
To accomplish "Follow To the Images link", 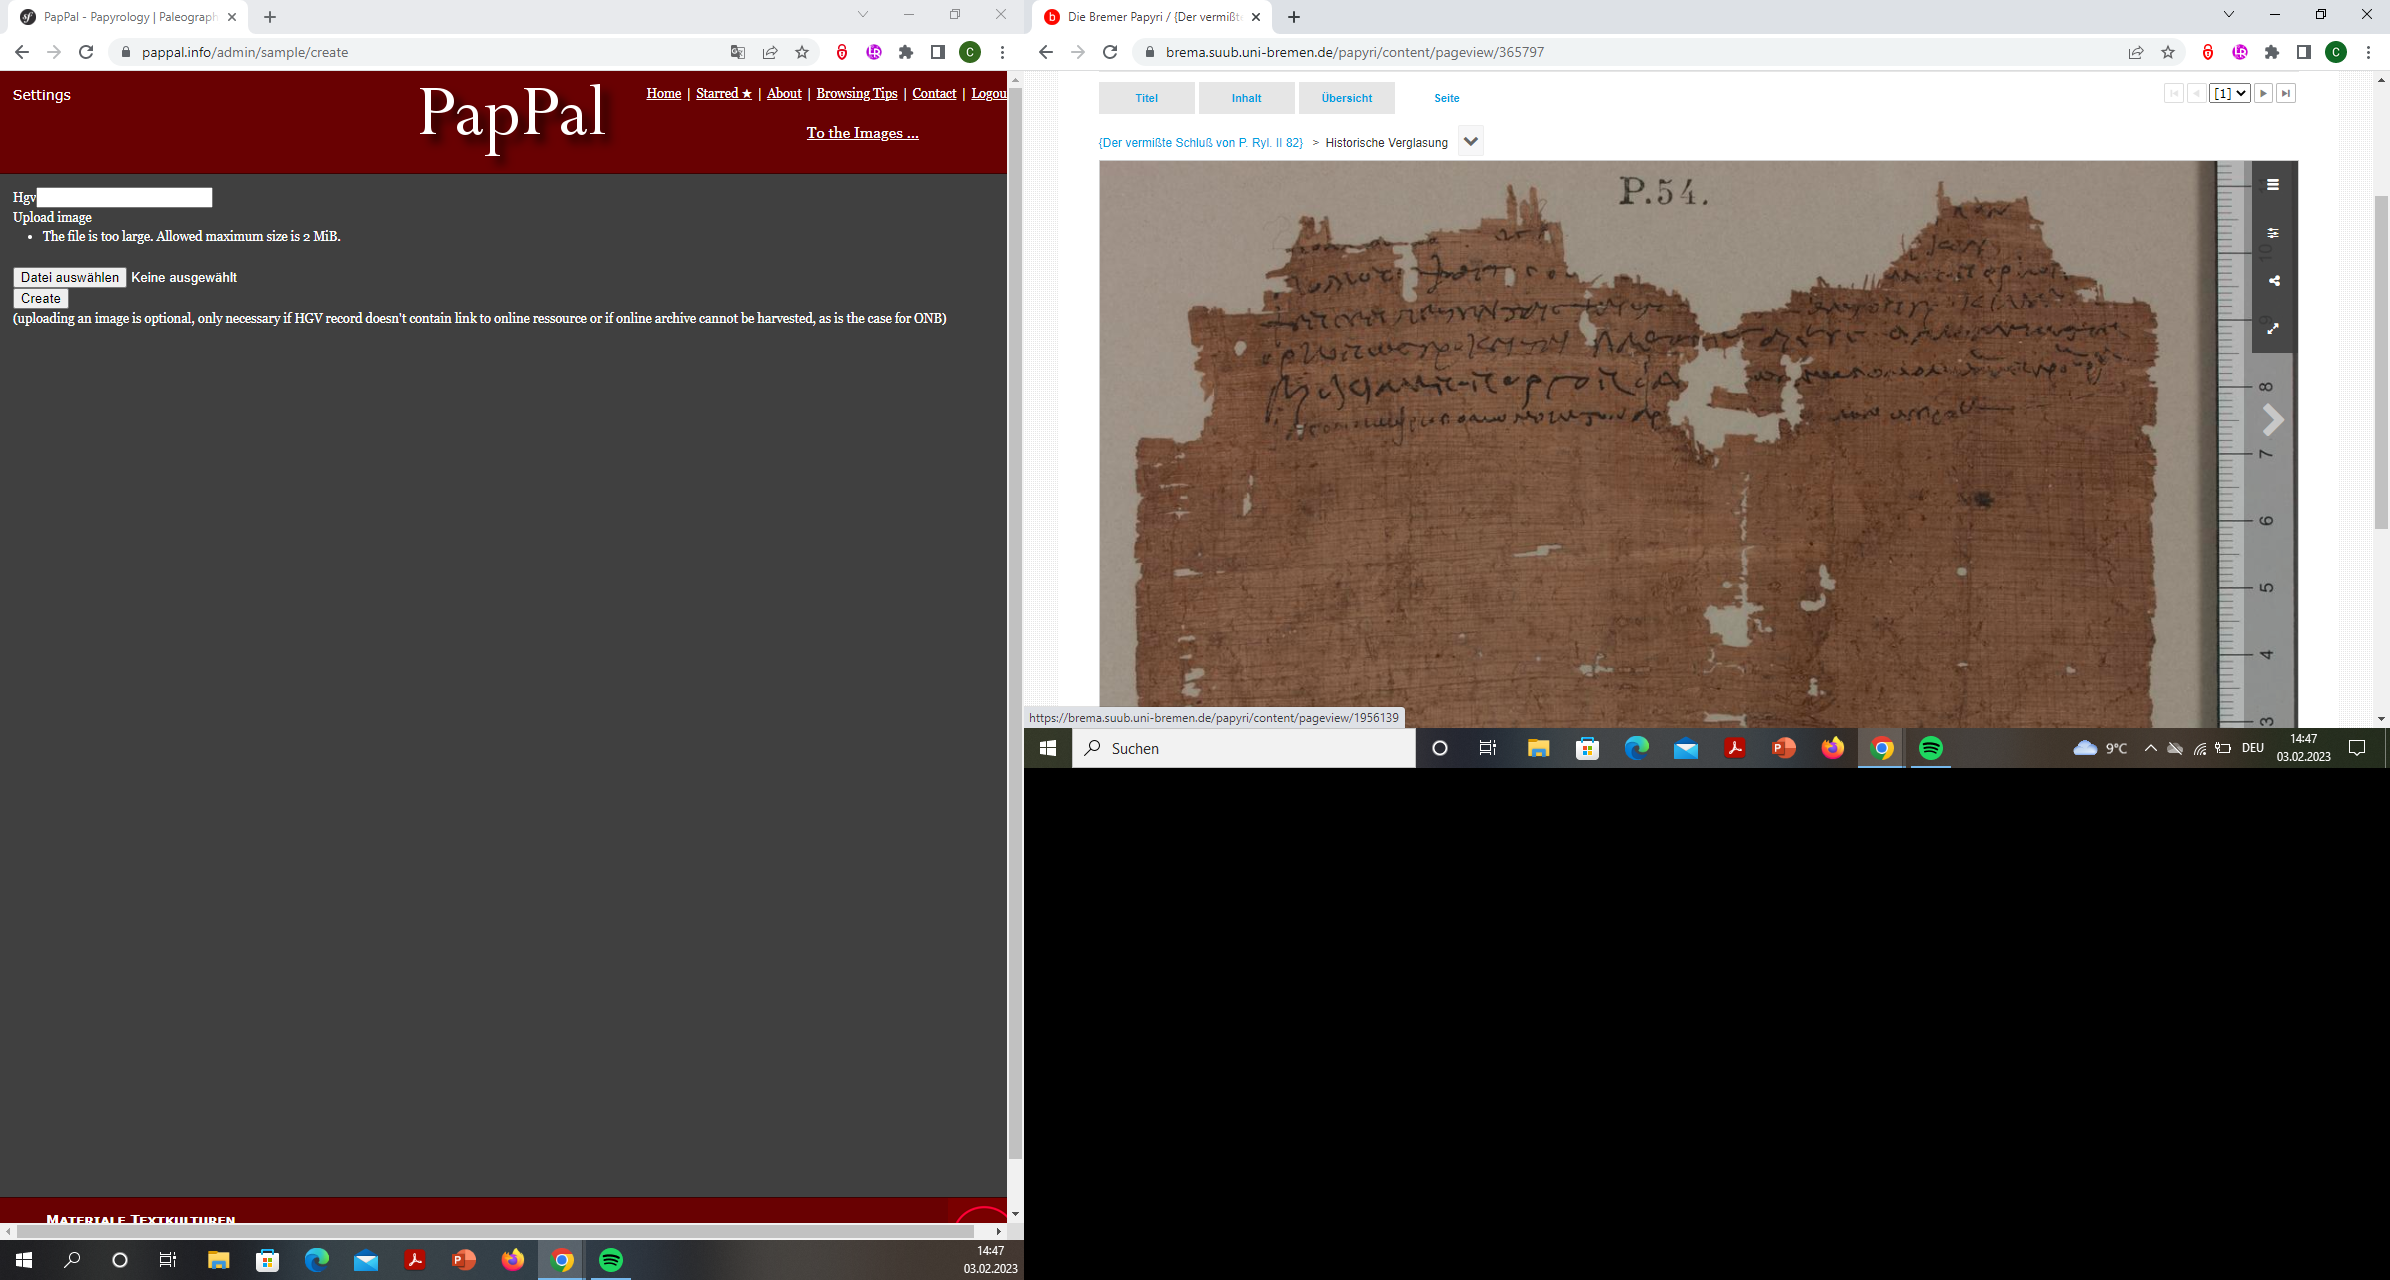I will (x=863, y=133).
